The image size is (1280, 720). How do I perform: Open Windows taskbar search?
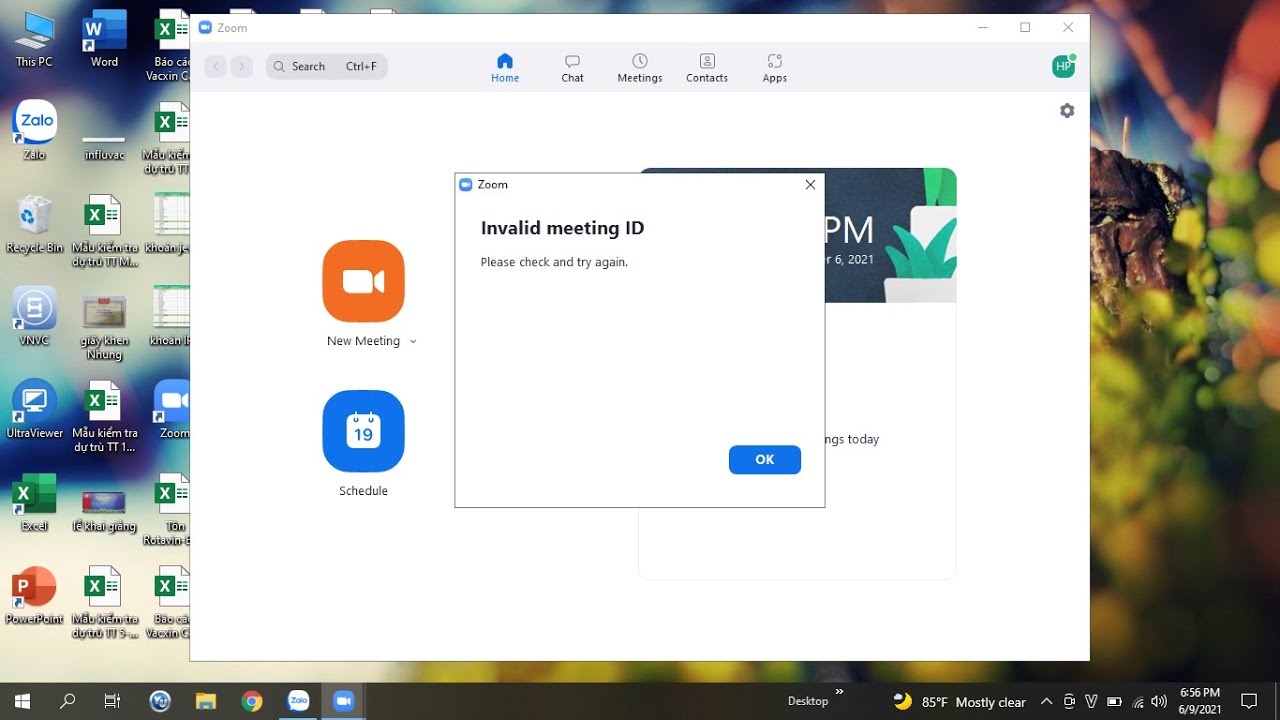point(68,701)
